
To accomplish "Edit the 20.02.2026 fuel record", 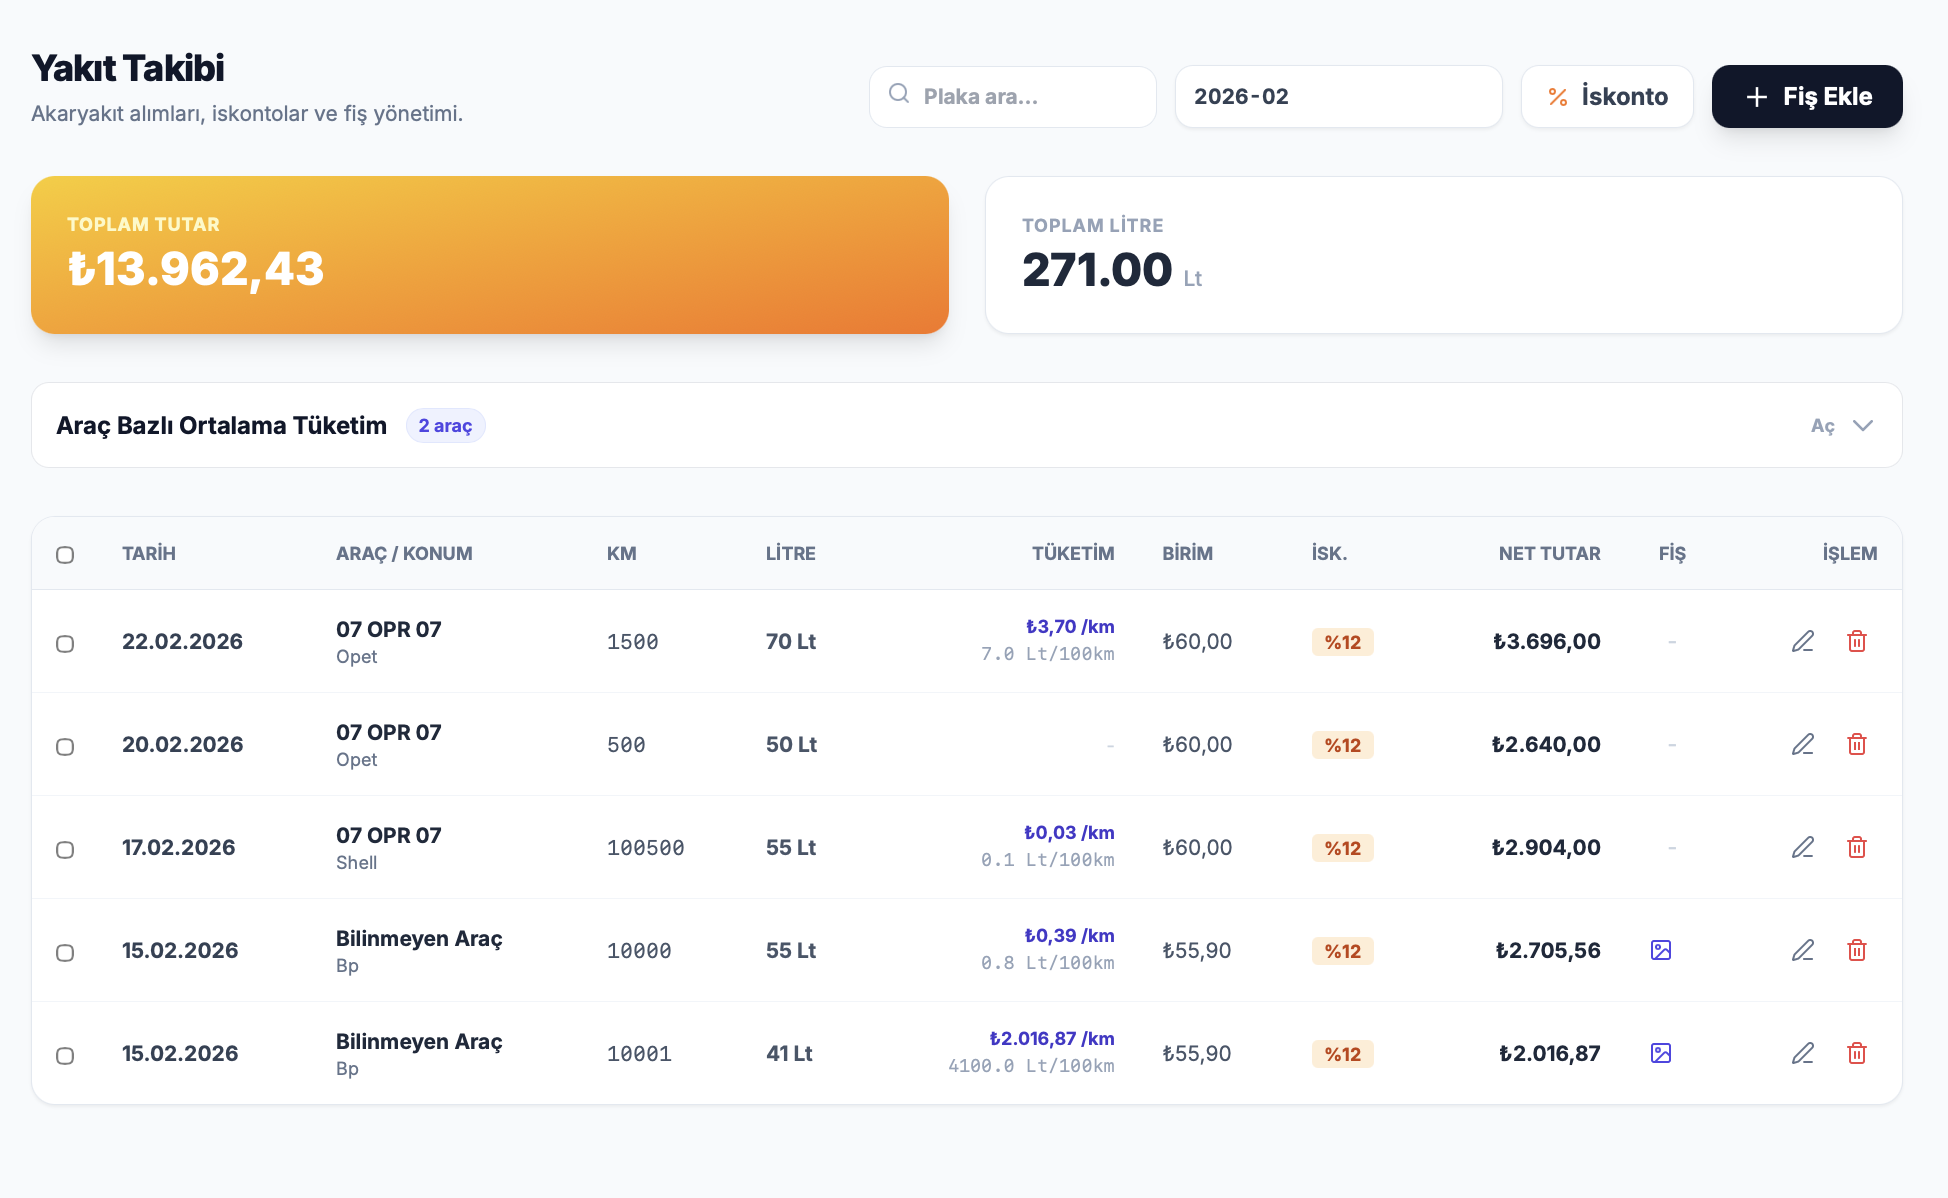I will click(1803, 744).
